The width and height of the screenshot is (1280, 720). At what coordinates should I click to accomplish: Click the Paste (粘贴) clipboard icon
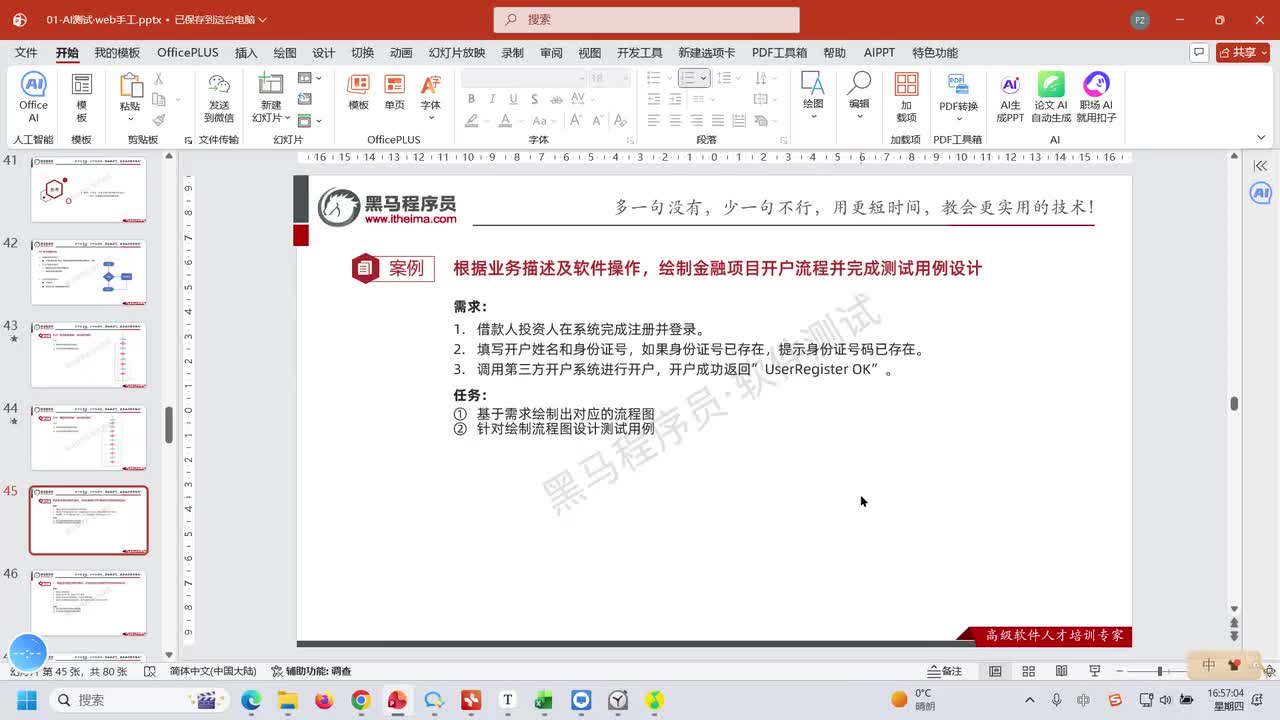(x=131, y=87)
